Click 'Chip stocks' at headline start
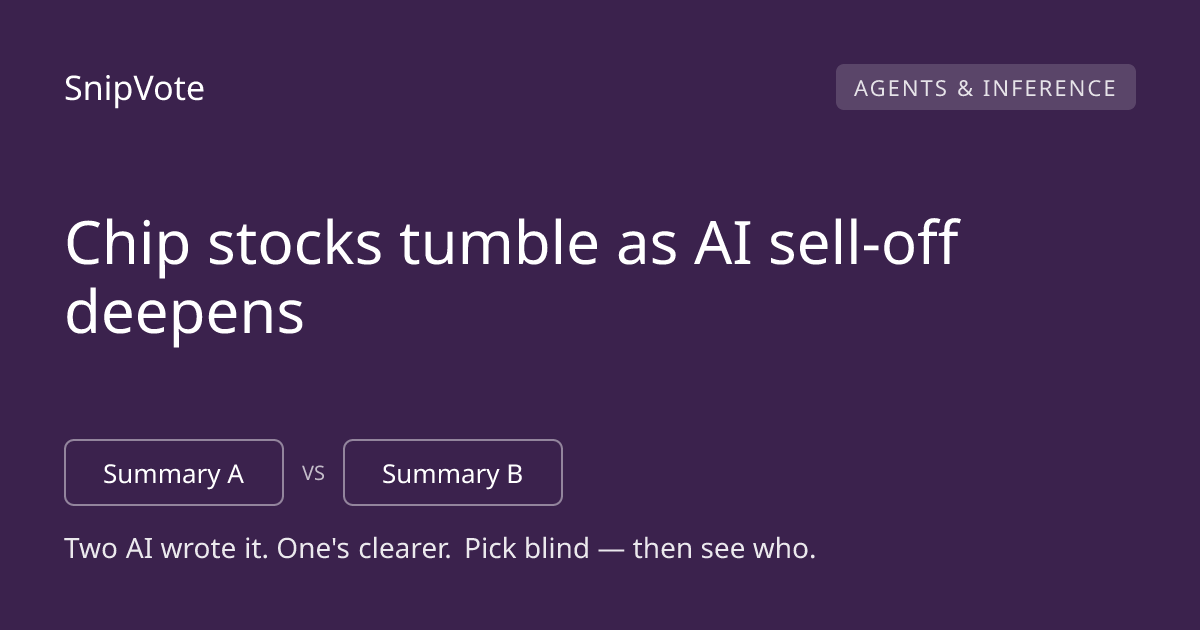 pos(224,245)
